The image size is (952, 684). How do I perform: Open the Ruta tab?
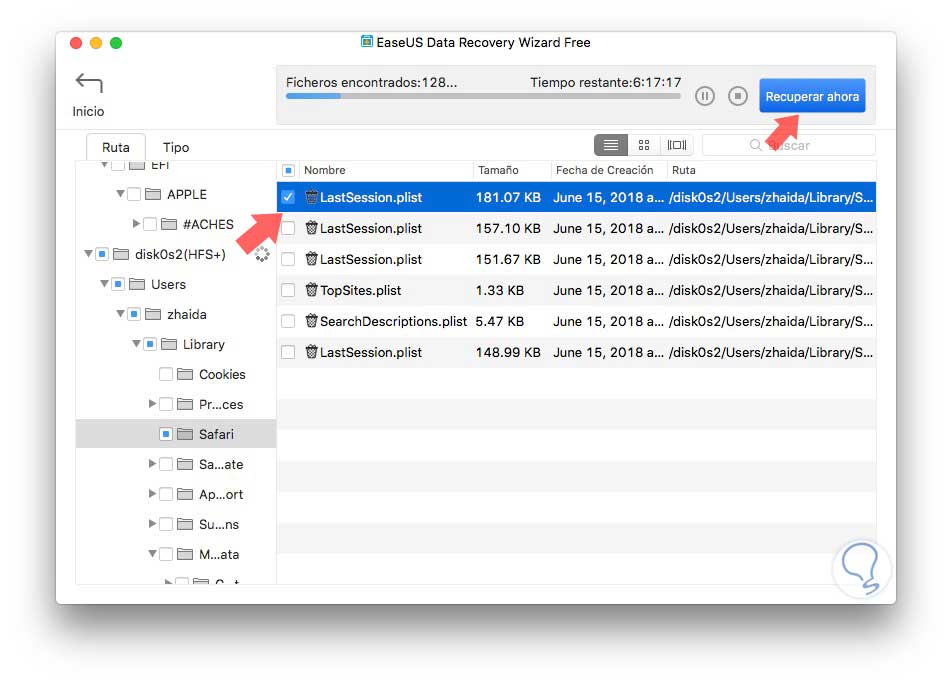coord(115,147)
